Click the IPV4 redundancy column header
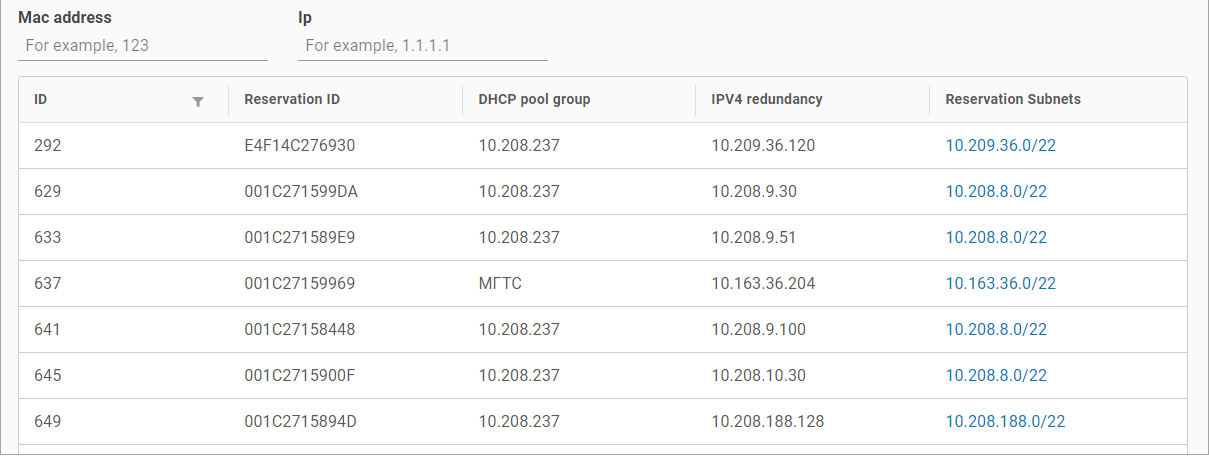Image resolution: width=1209 pixels, height=457 pixels. click(767, 99)
